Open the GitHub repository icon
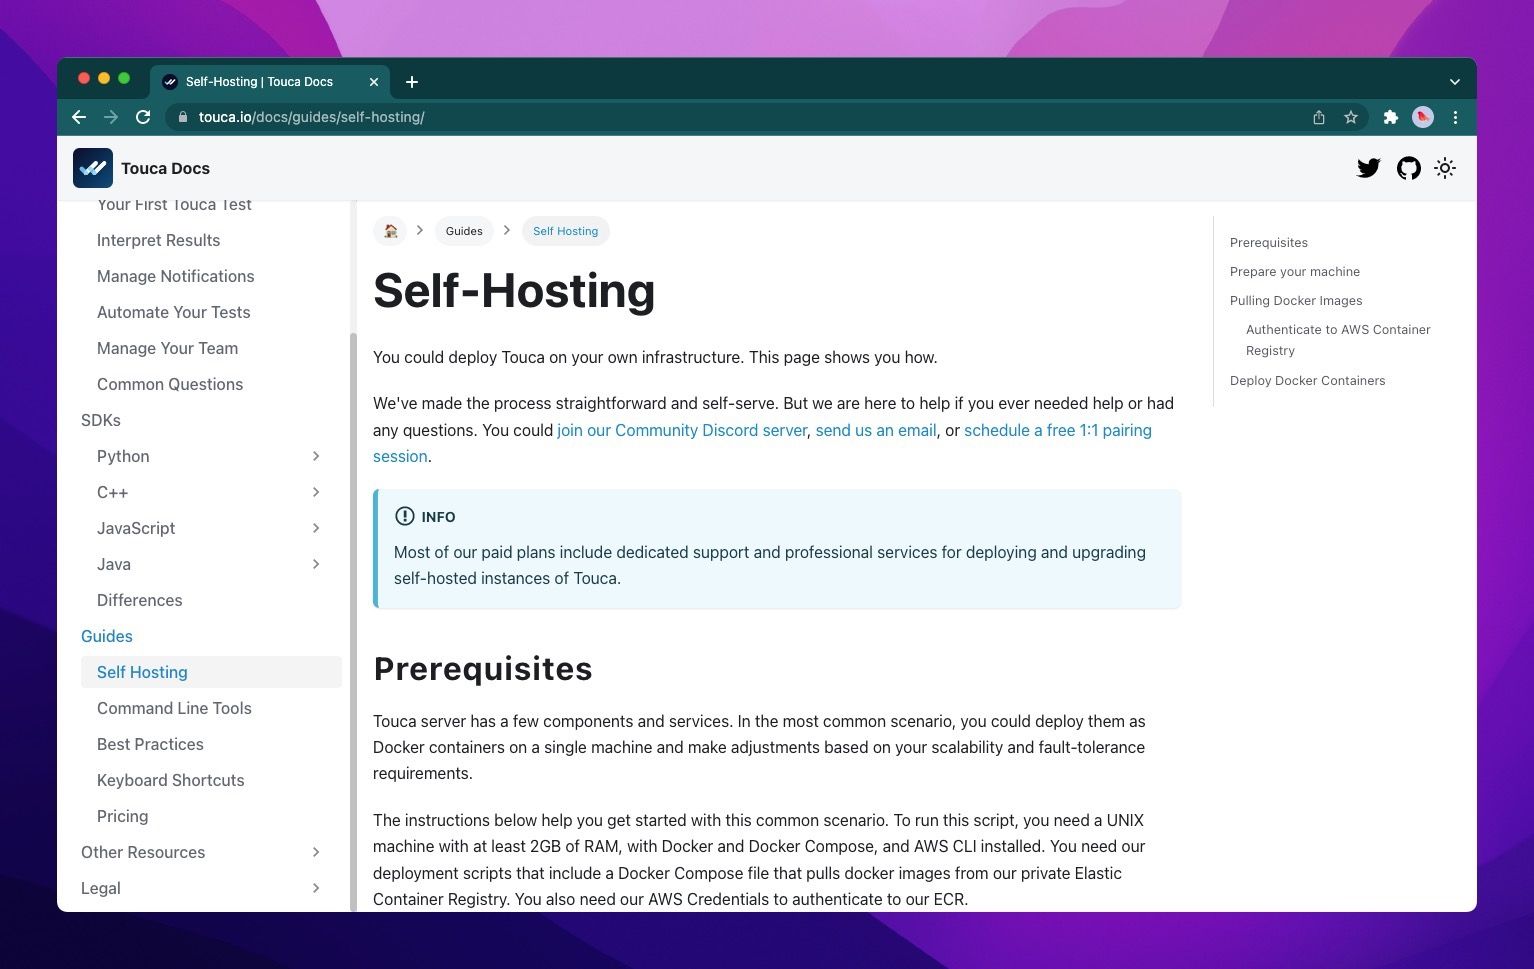The image size is (1534, 969). pyautogui.click(x=1408, y=168)
